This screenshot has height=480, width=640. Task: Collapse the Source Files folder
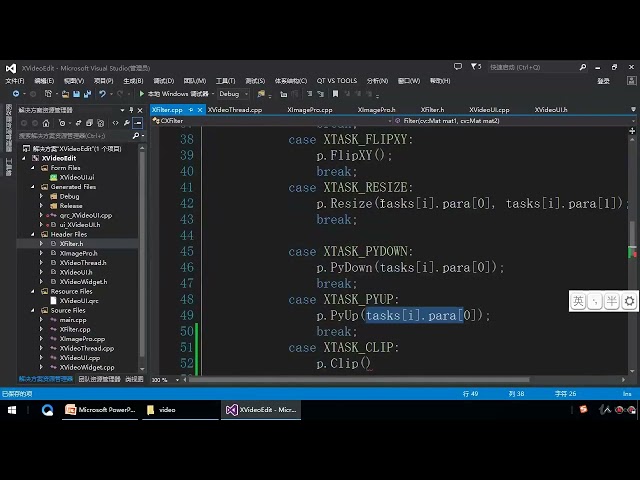point(33,310)
